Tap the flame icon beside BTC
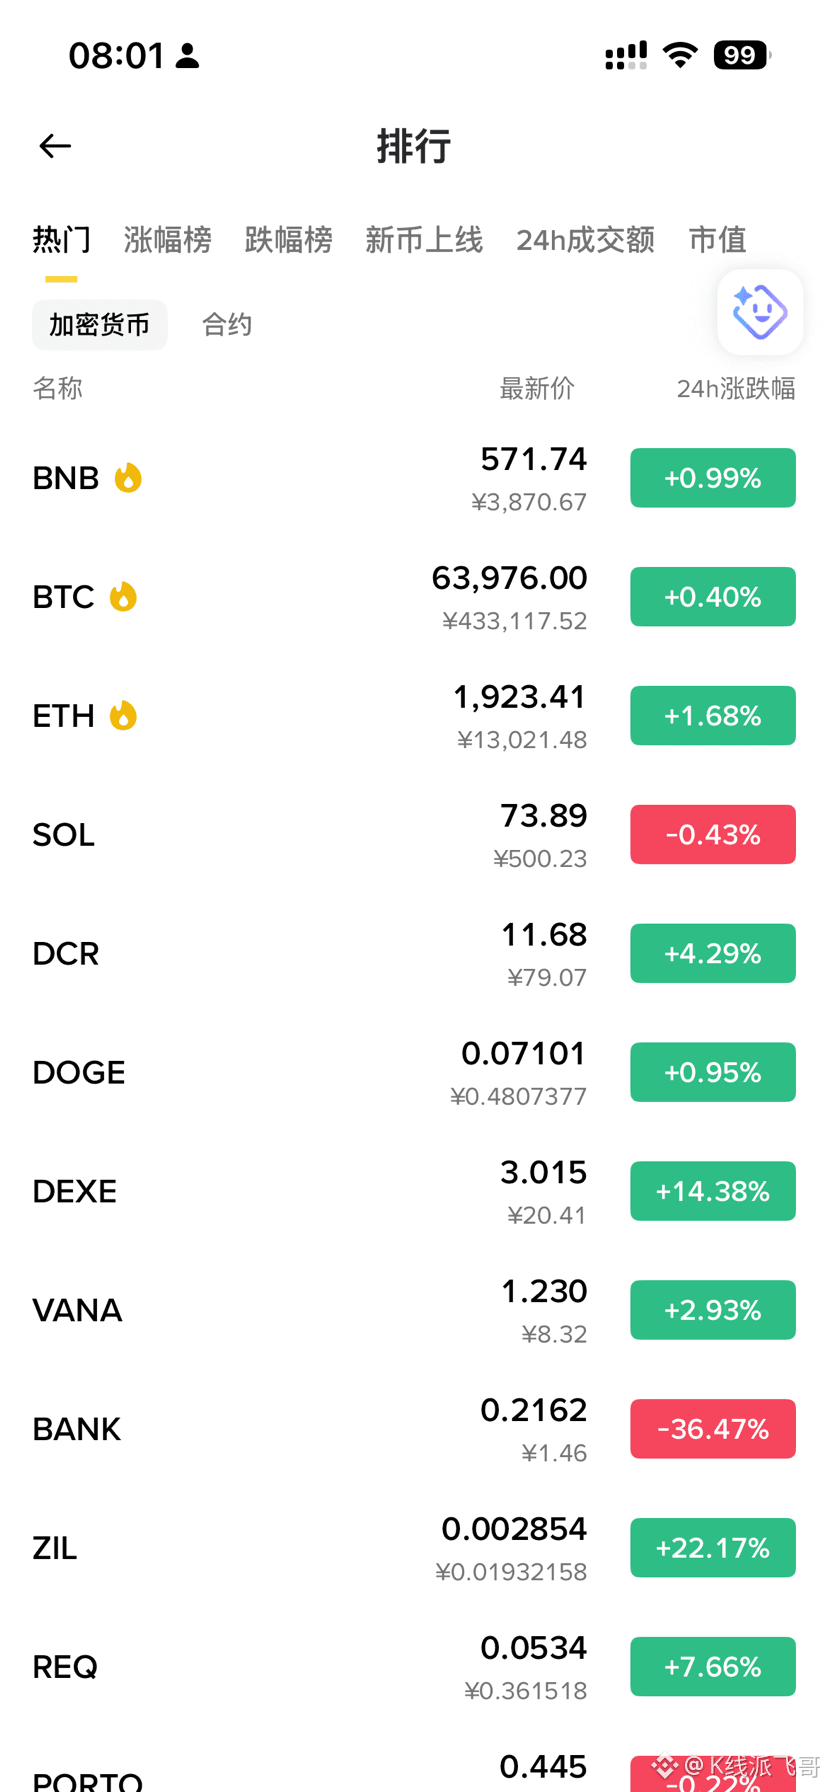This screenshot has height=1792, width=828. [x=123, y=597]
